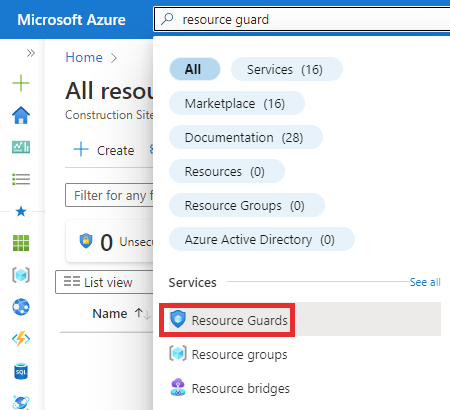Open Home from the sidebar house icon
The width and height of the screenshot is (450, 410).
coord(21,115)
